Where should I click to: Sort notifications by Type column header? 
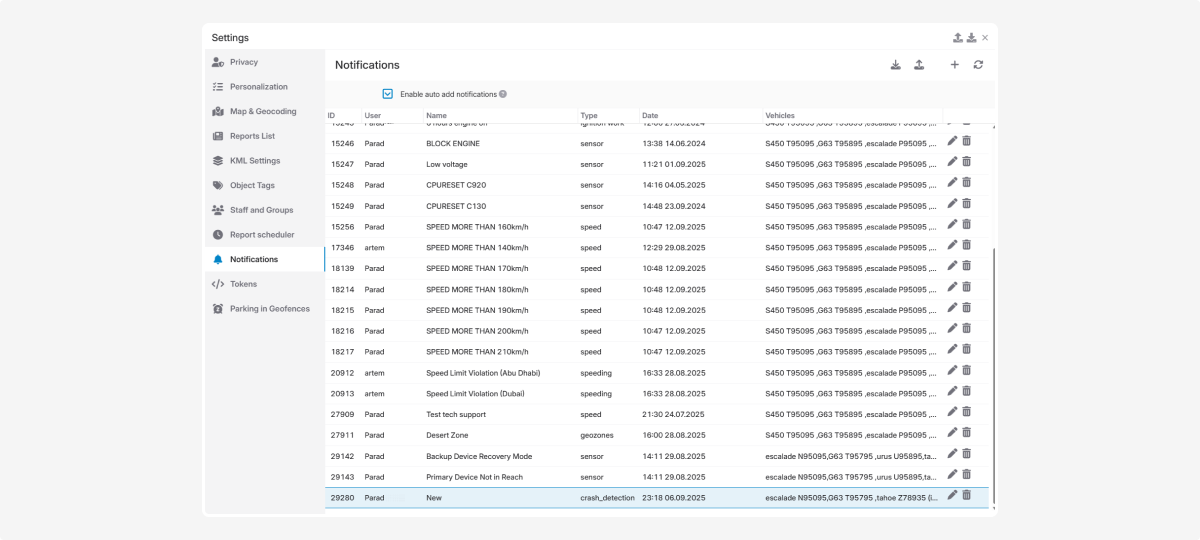point(589,116)
